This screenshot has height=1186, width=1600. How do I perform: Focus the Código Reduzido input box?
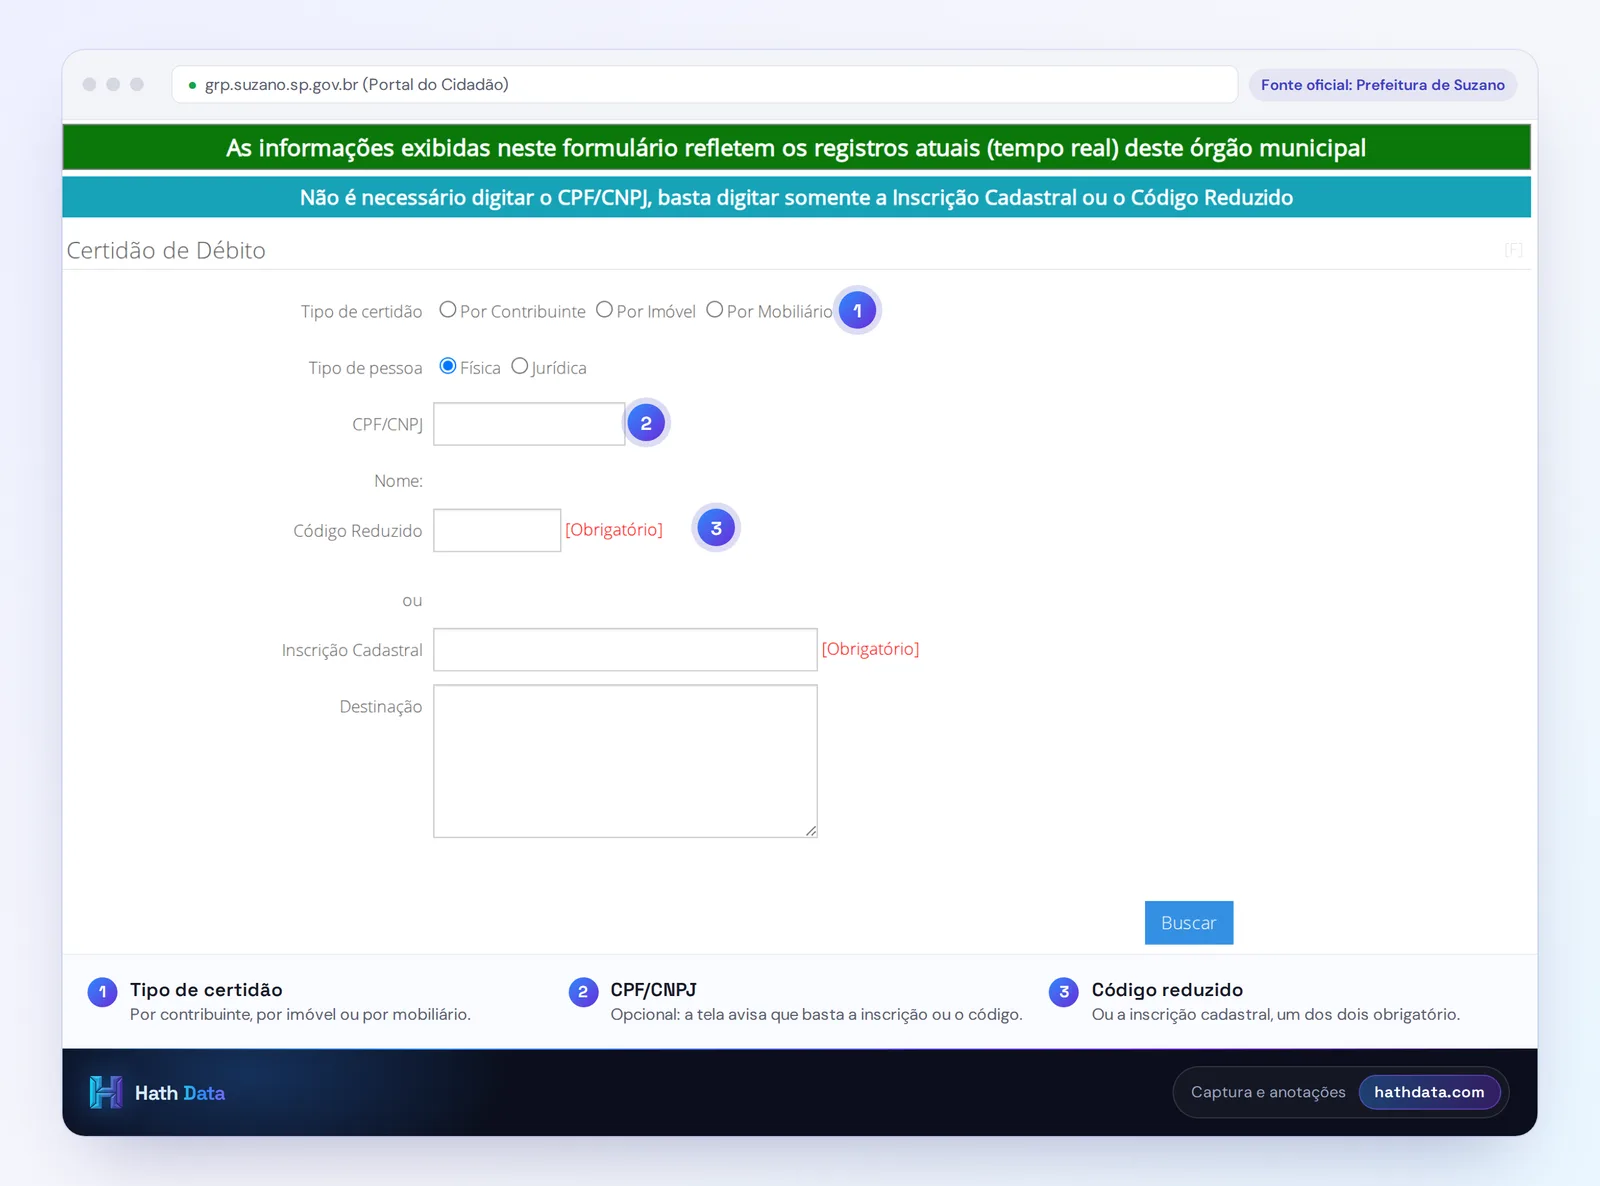click(497, 530)
